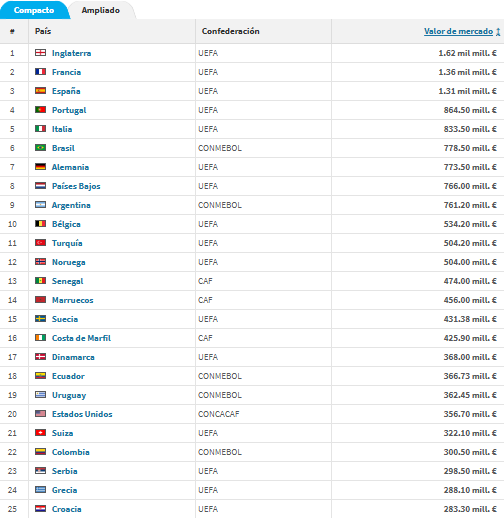Click the Denmark flag icon

[40, 357]
